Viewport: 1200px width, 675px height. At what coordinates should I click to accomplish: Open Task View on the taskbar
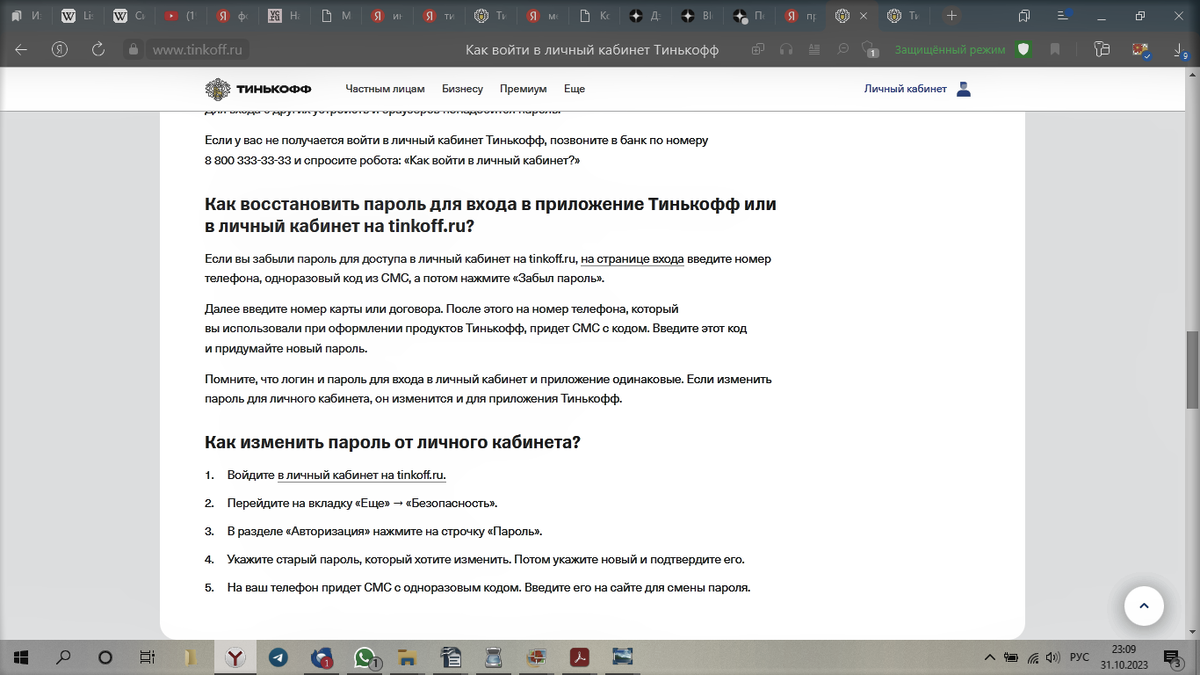pos(147,657)
